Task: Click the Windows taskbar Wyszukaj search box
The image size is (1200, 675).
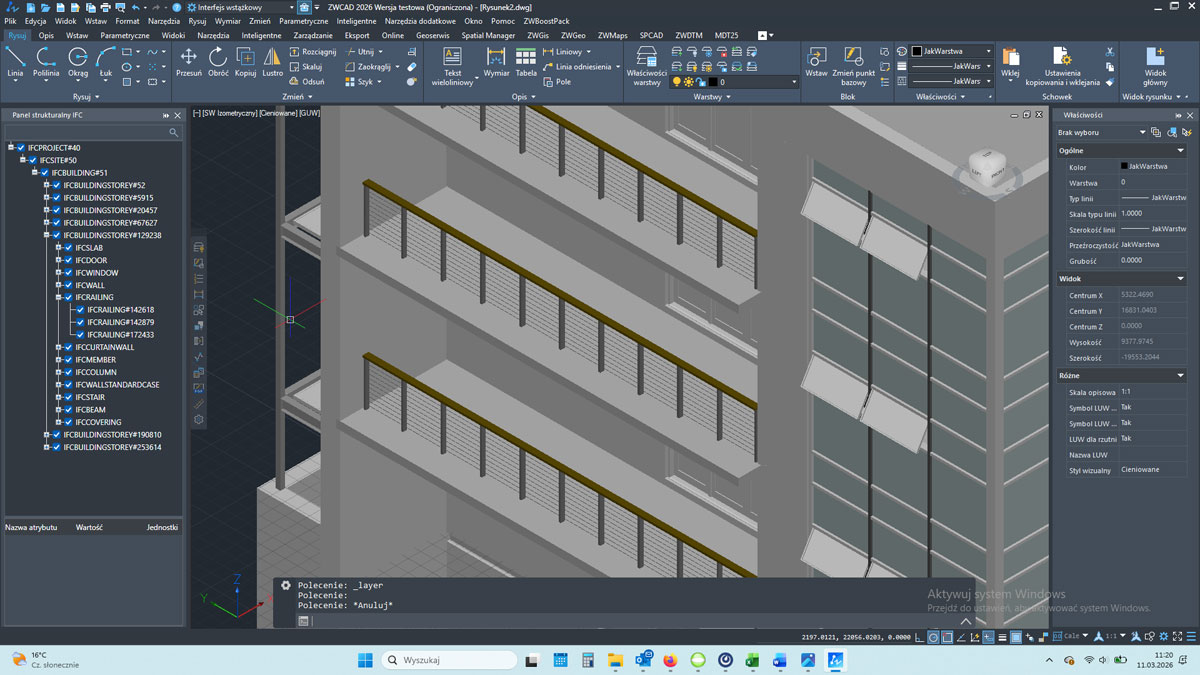Action: (449, 660)
